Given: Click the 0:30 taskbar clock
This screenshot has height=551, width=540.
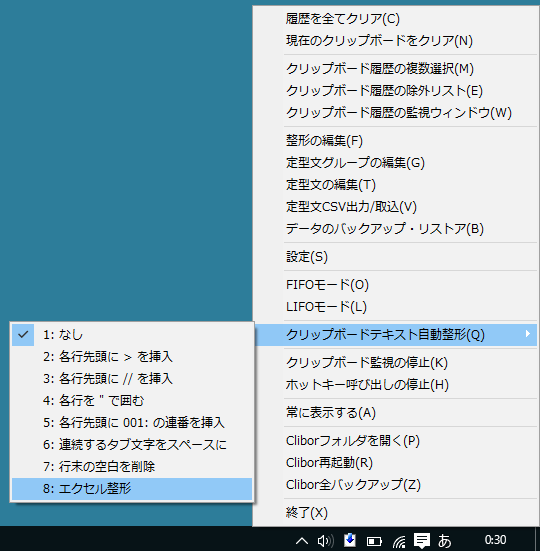Looking at the screenshot, I should 495,539.
